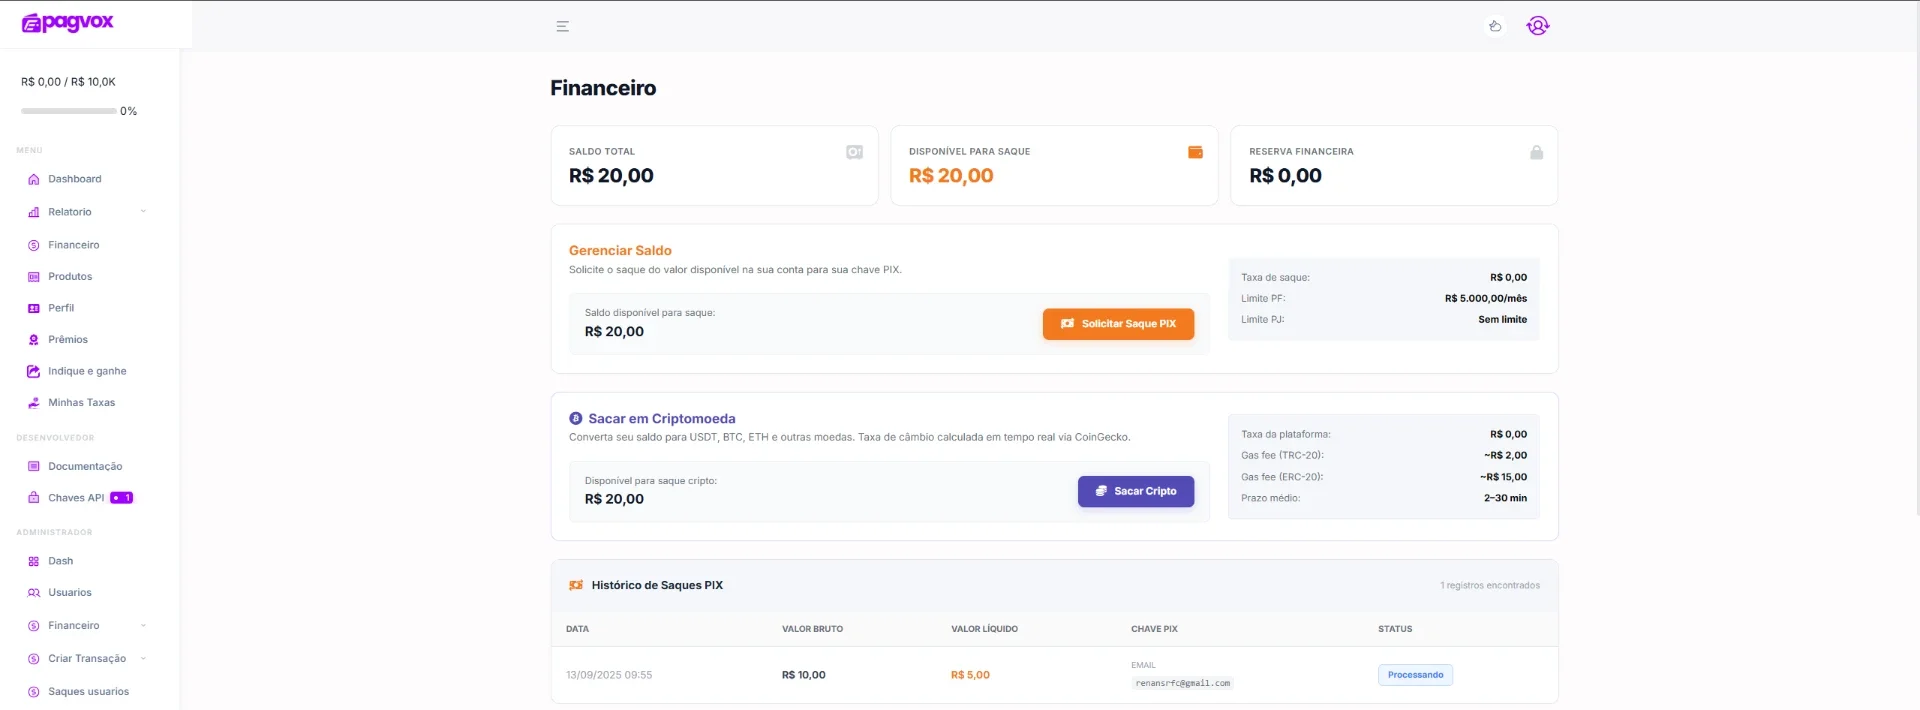
Task: Open Minhas Taxas menu item
Action: pyautogui.click(x=82, y=403)
